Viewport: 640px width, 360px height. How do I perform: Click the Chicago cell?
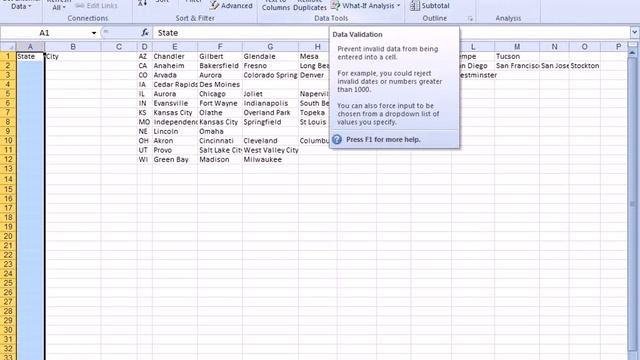pyautogui.click(x=220, y=94)
